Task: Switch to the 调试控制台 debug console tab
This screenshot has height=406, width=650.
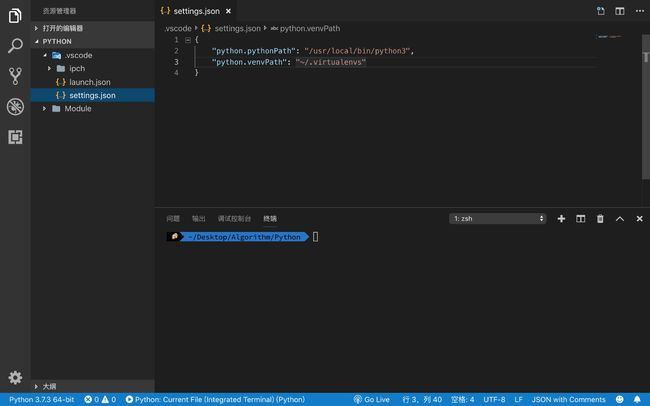Action: tap(234, 219)
